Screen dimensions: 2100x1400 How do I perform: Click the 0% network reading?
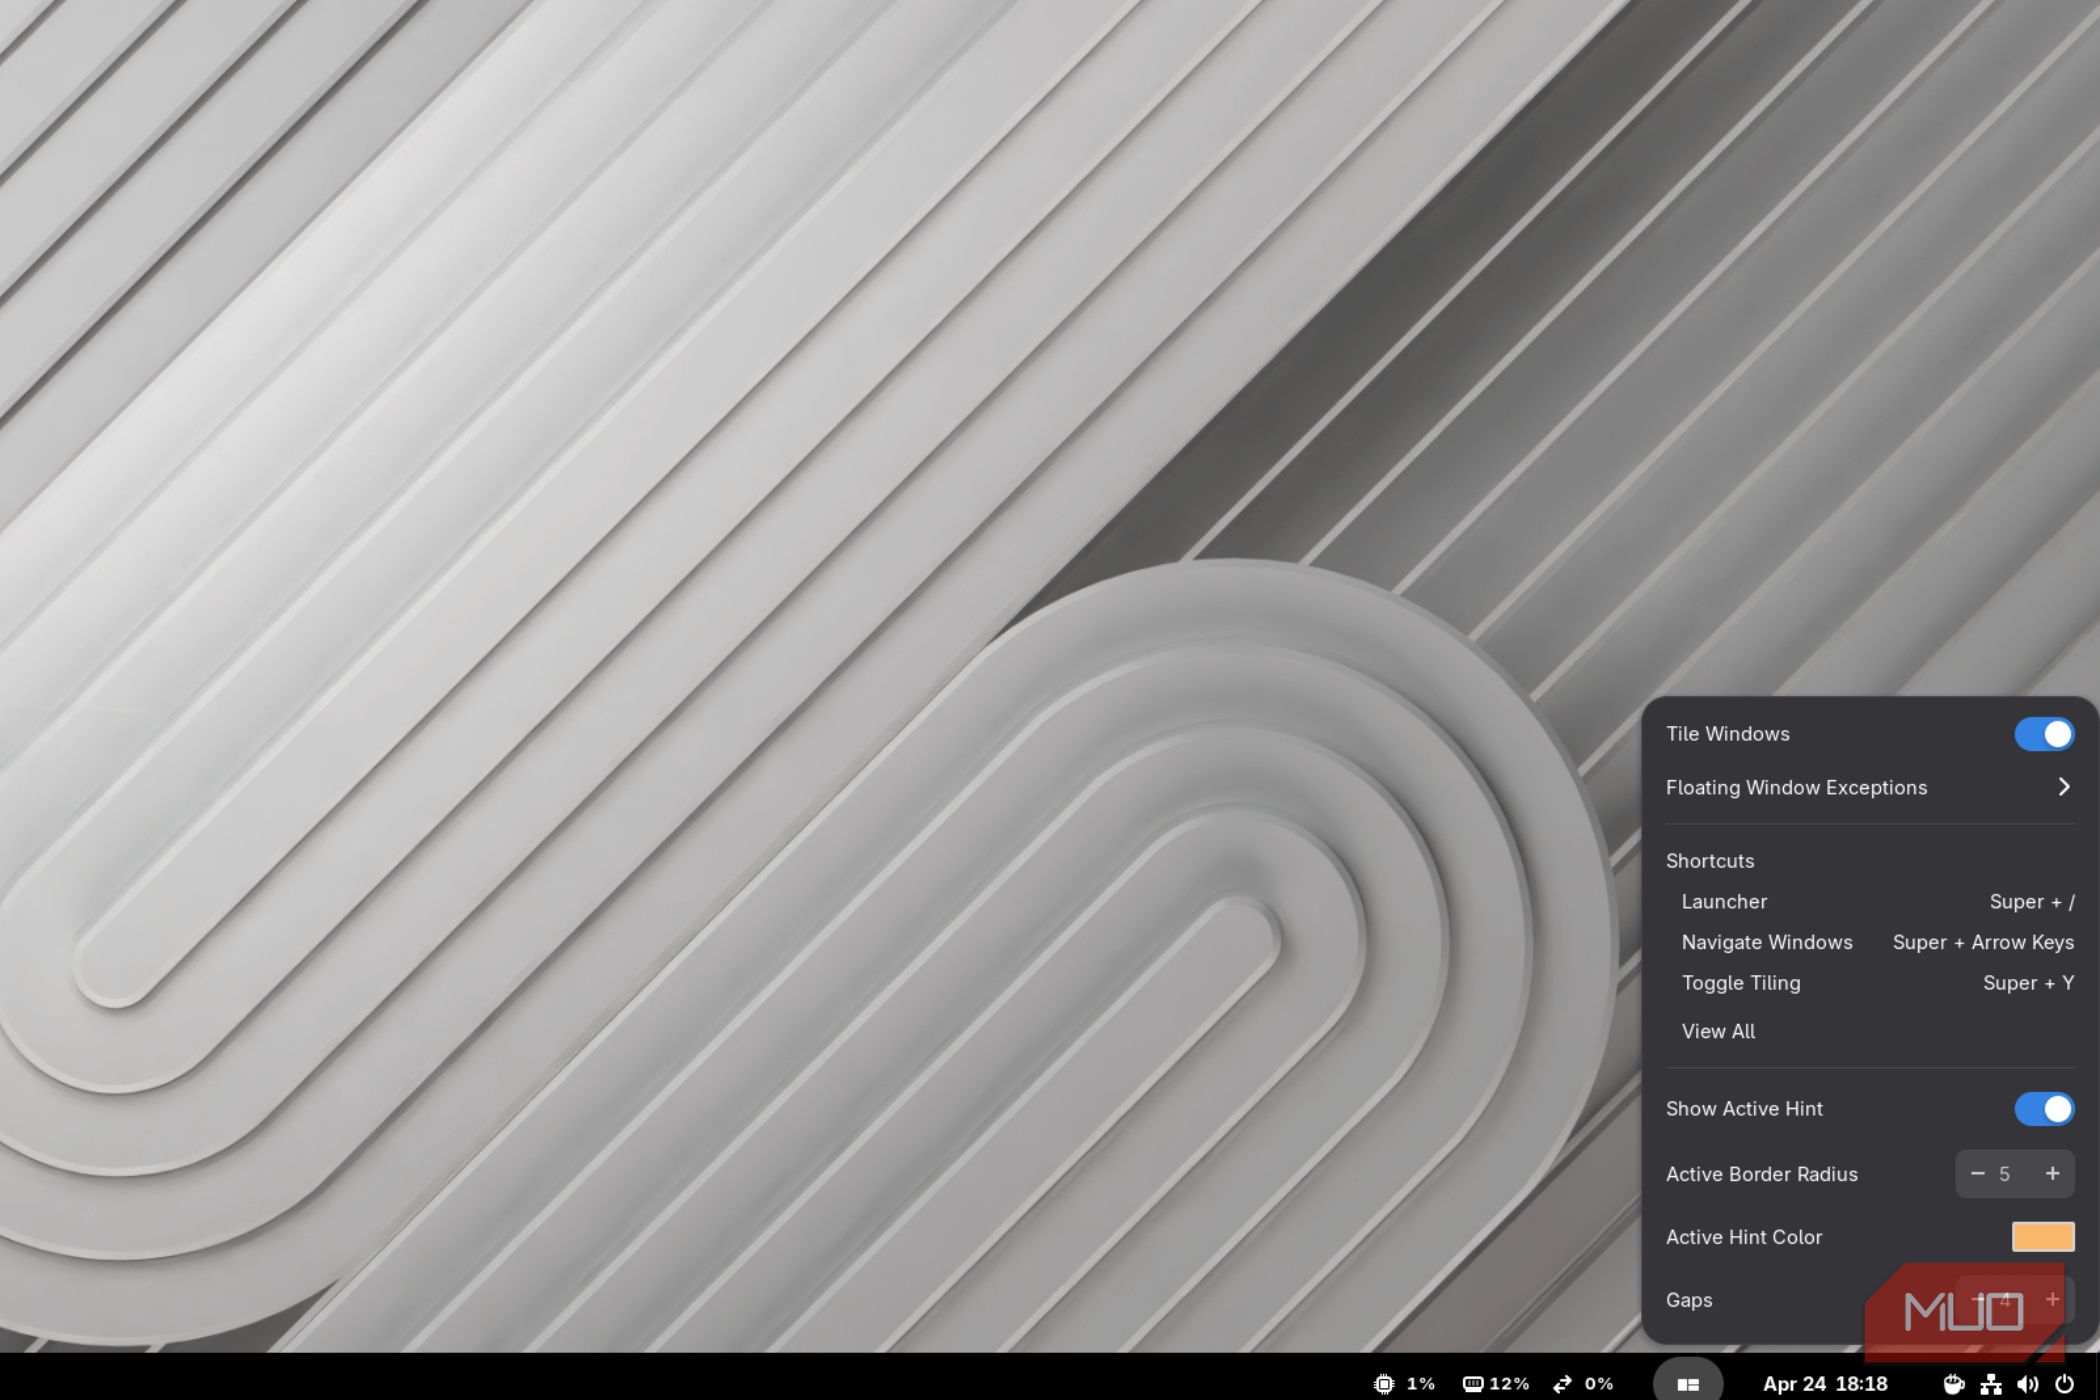(1598, 1384)
